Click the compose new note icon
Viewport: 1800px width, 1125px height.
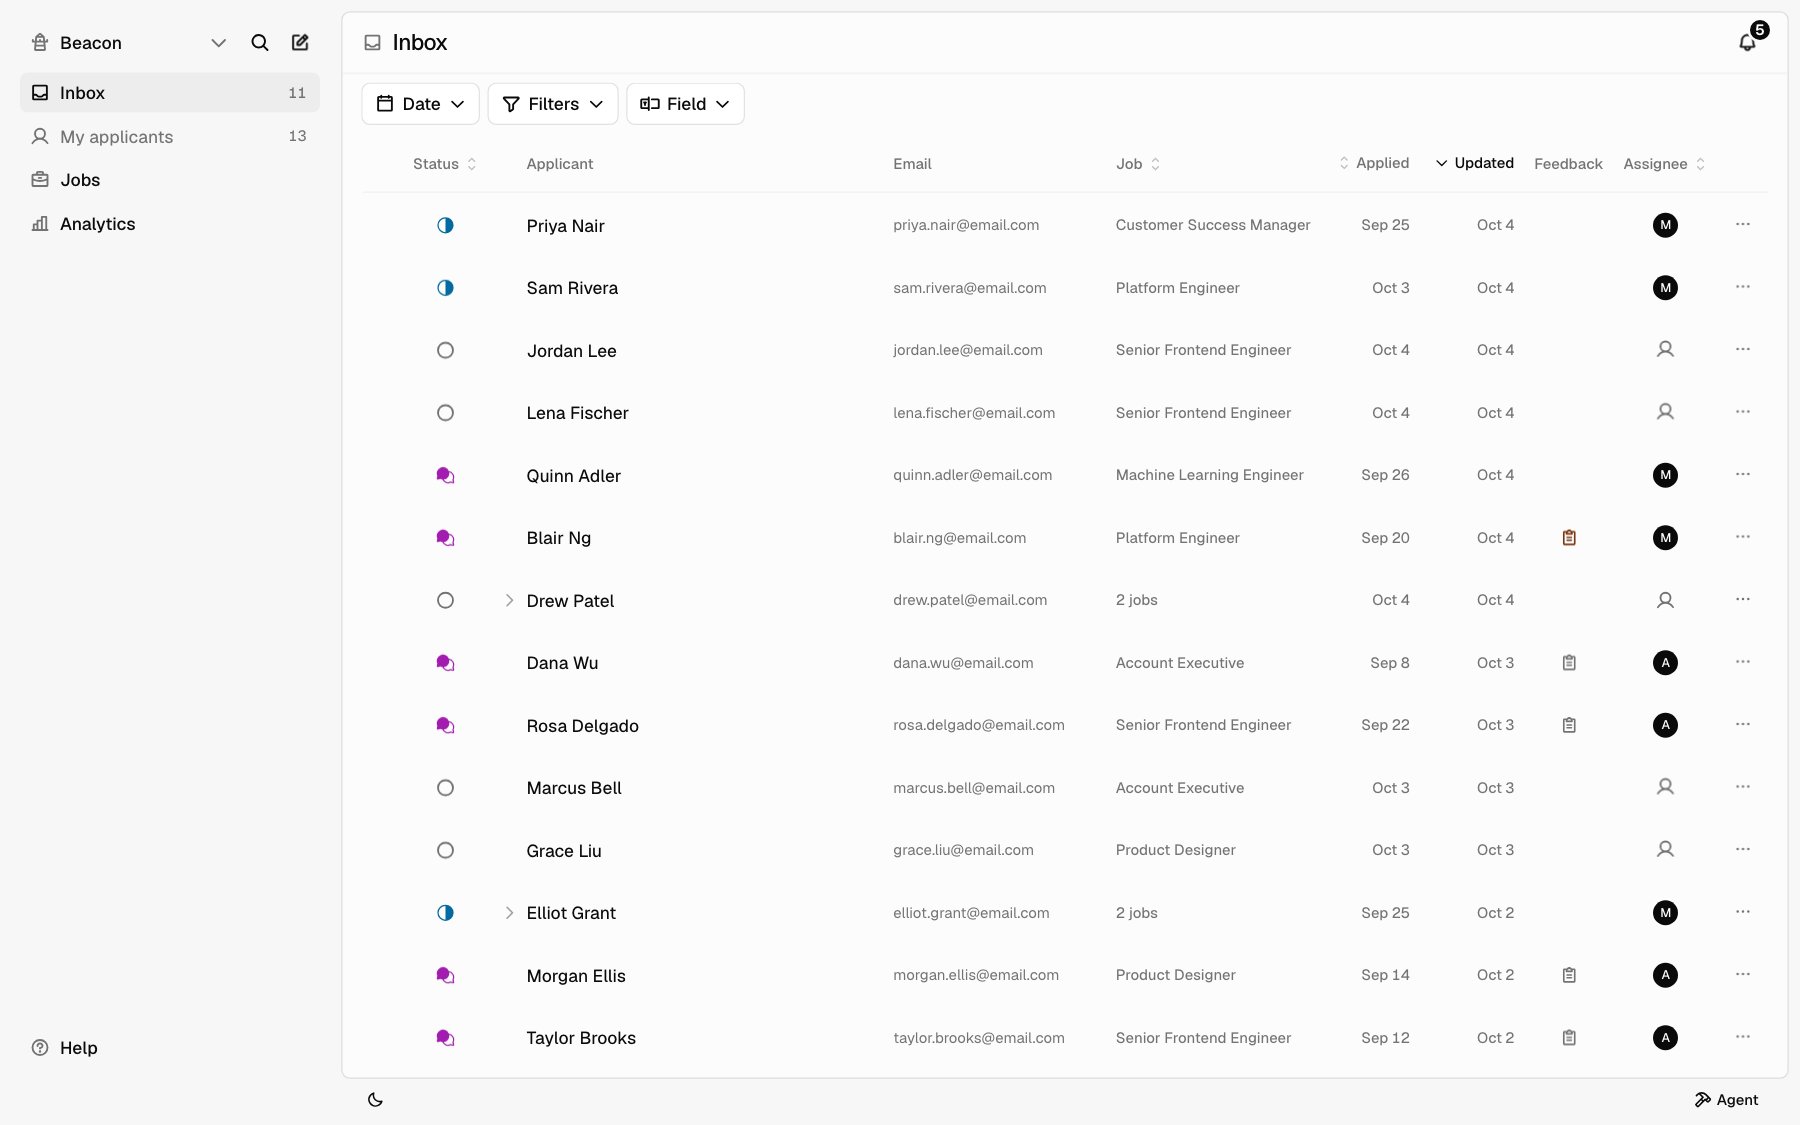(300, 42)
